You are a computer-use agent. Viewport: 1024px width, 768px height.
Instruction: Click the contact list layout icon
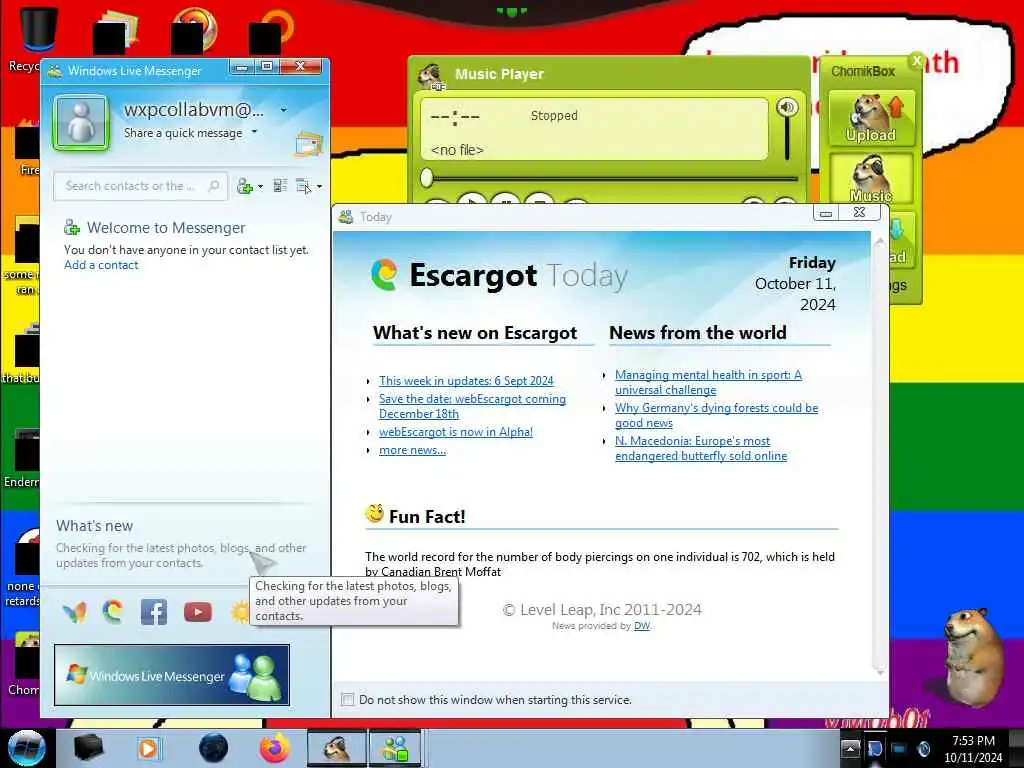pyautogui.click(x=280, y=186)
